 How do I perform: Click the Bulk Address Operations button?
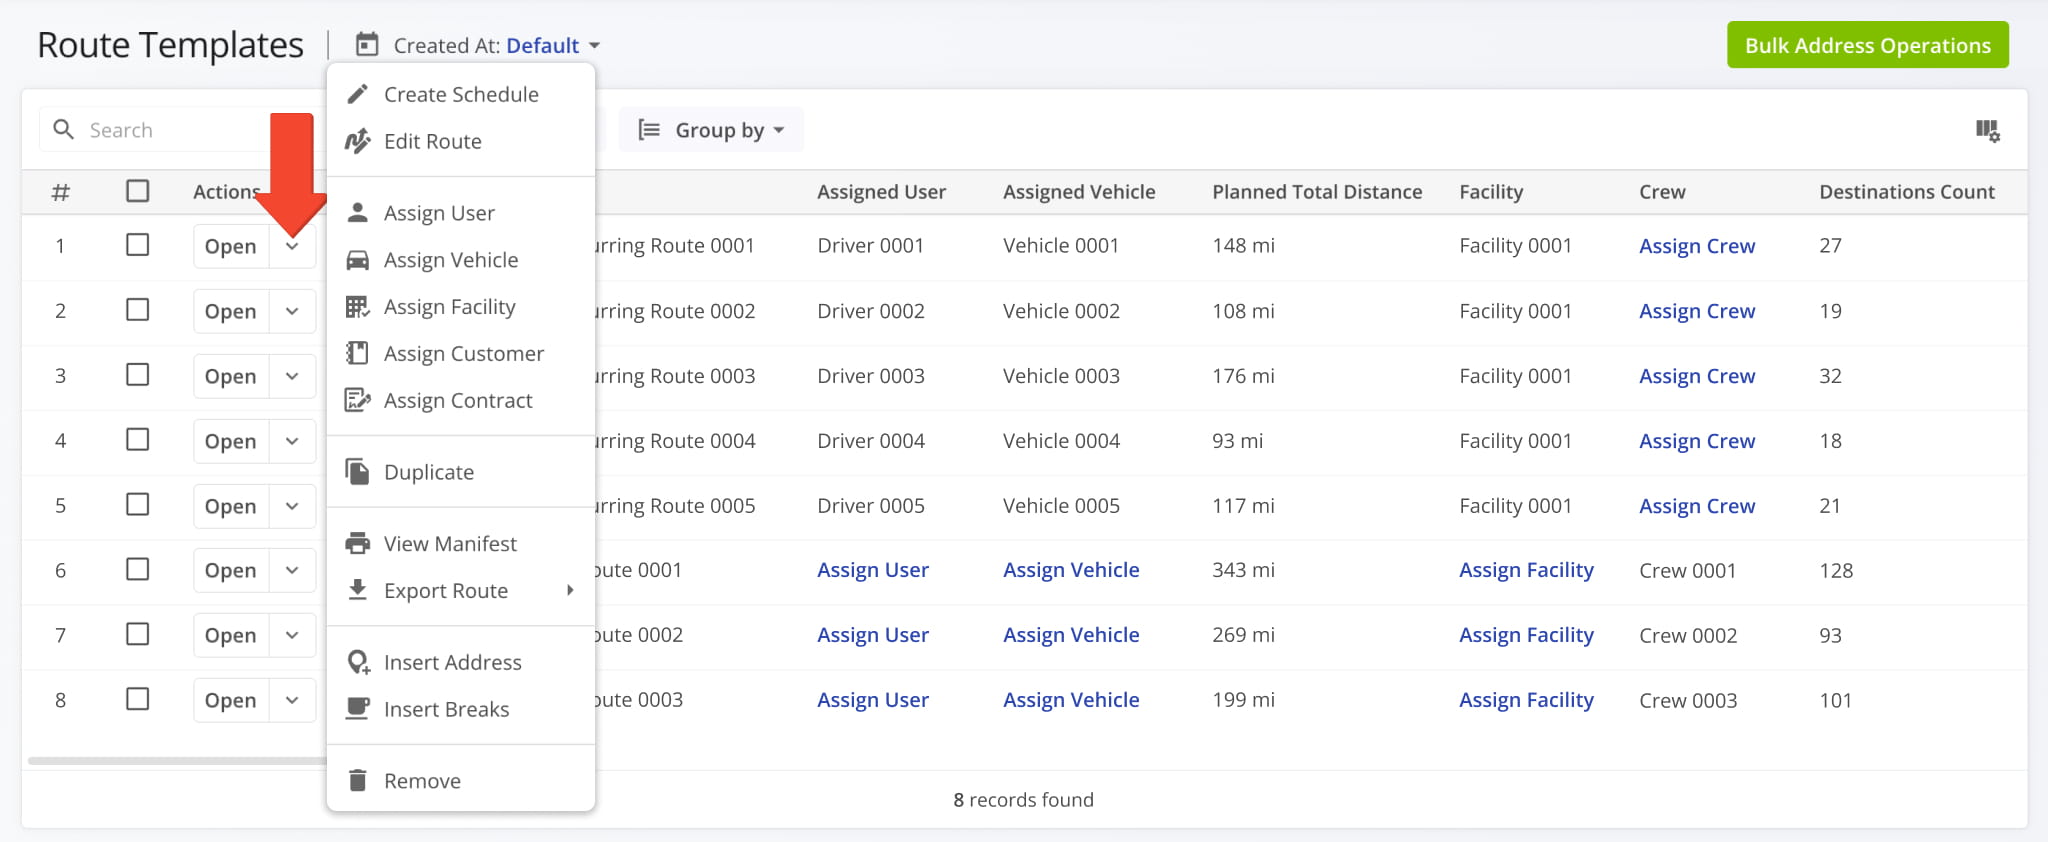pos(1867,45)
